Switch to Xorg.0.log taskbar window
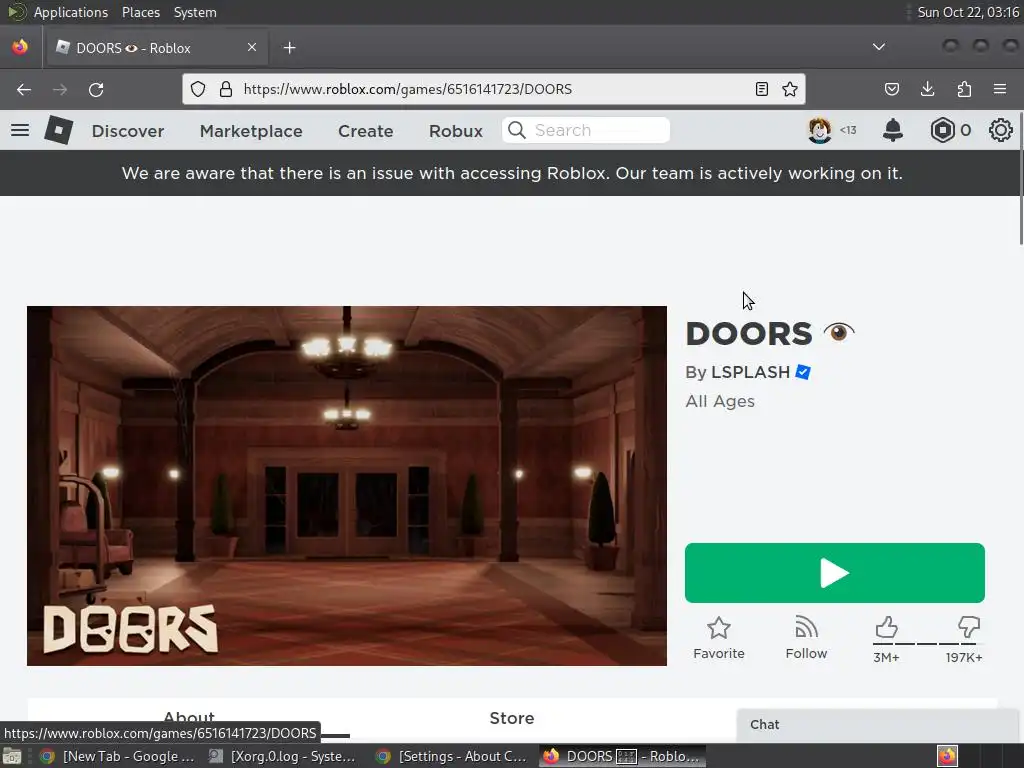Screen dimensions: 1024x768 pyautogui.click(x=282, y=756)
